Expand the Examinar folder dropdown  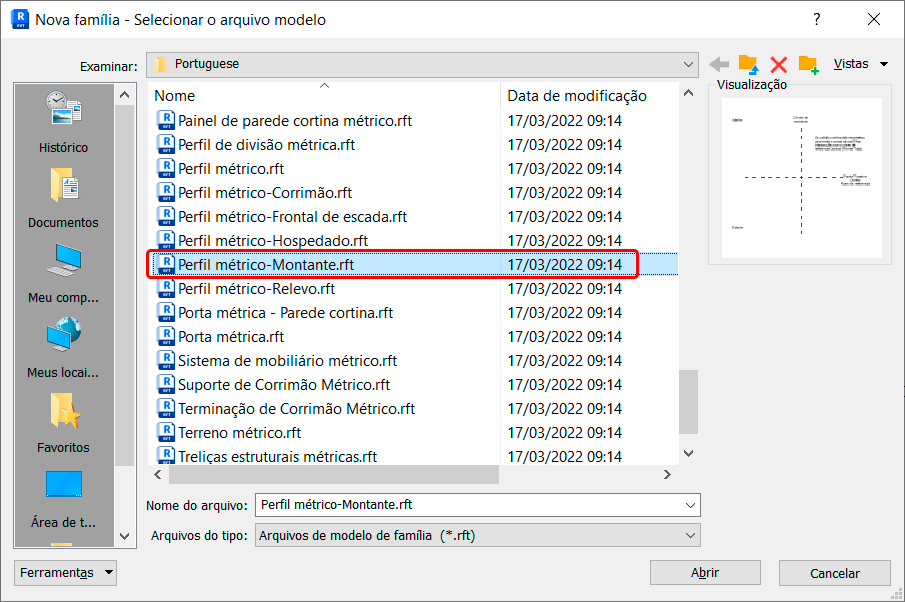pos(688,64)
